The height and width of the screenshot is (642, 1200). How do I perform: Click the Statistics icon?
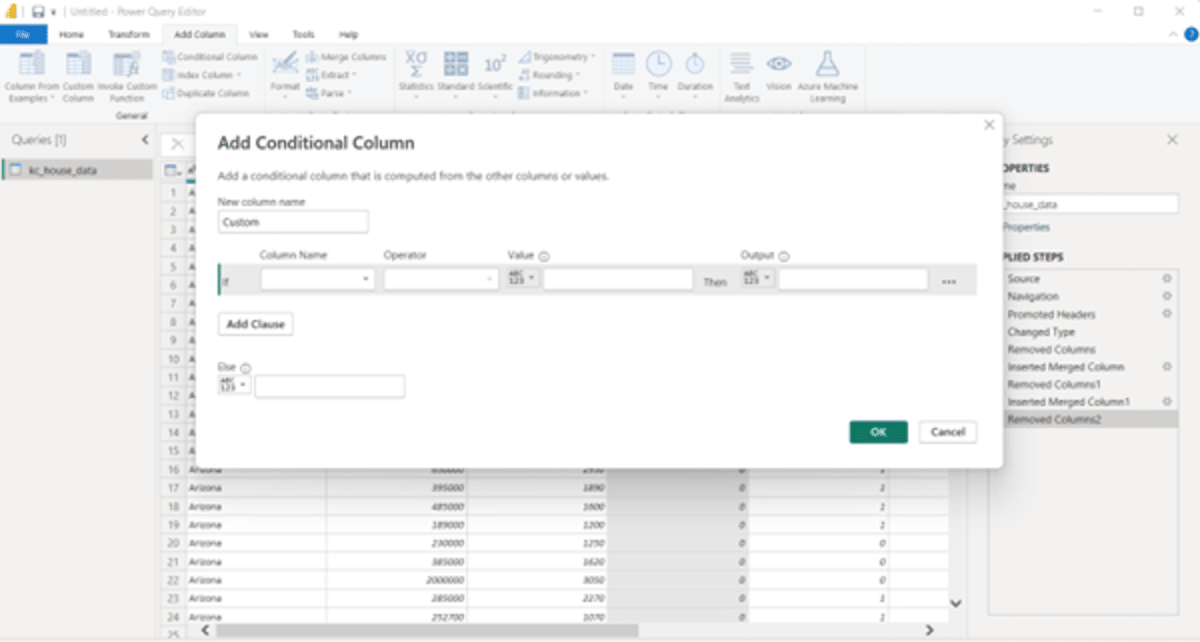tap(416, 64)
